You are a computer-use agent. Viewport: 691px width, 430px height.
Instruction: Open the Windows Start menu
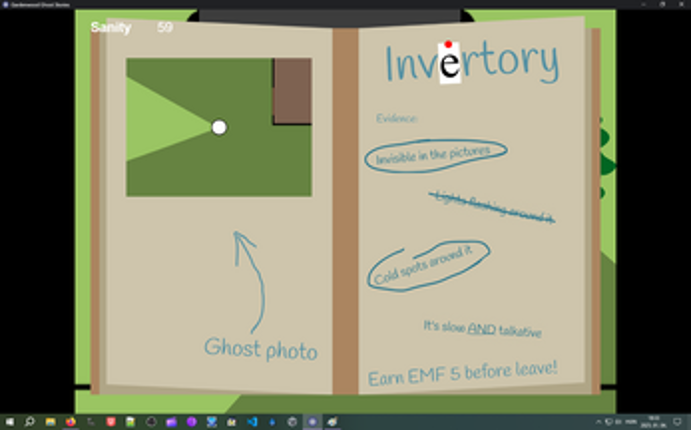pyautogui.click(x=10, y=422)
